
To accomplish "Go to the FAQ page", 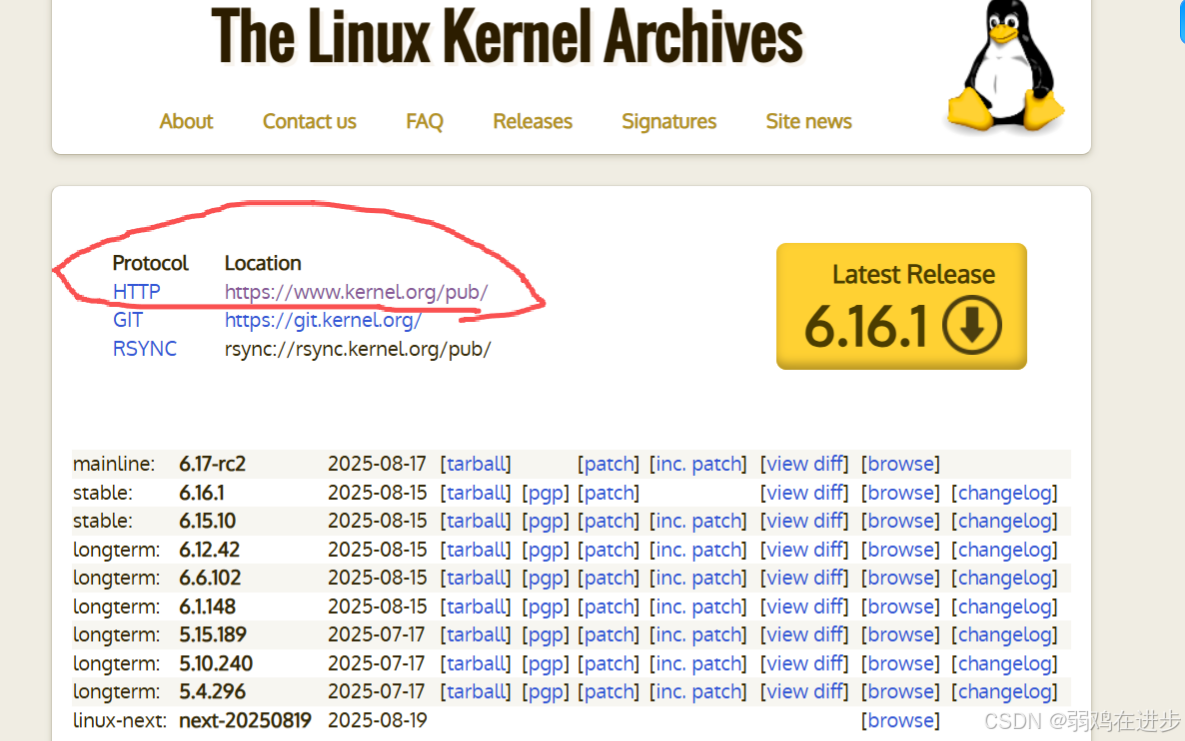I will click(x=424, y=121).
